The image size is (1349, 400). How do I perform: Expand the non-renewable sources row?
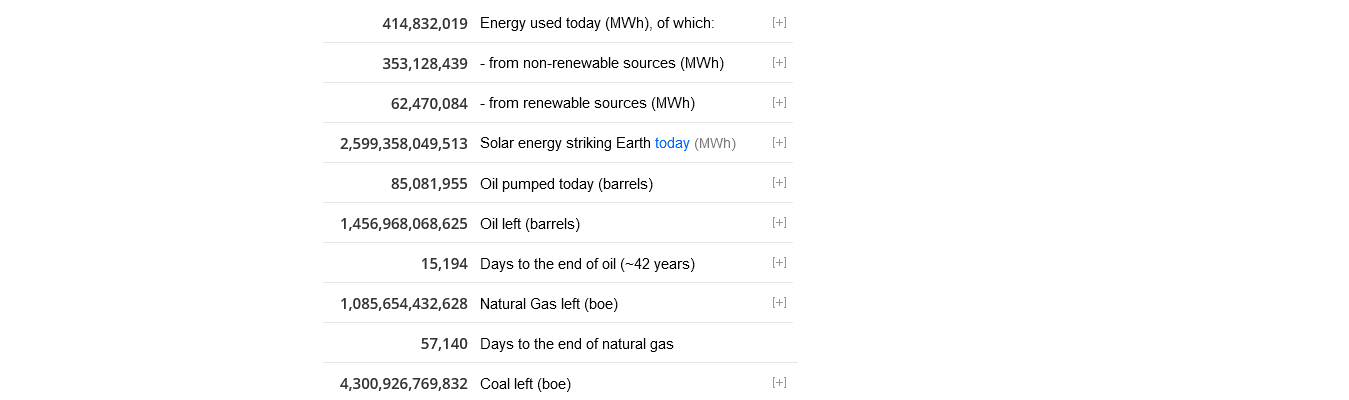779,62
